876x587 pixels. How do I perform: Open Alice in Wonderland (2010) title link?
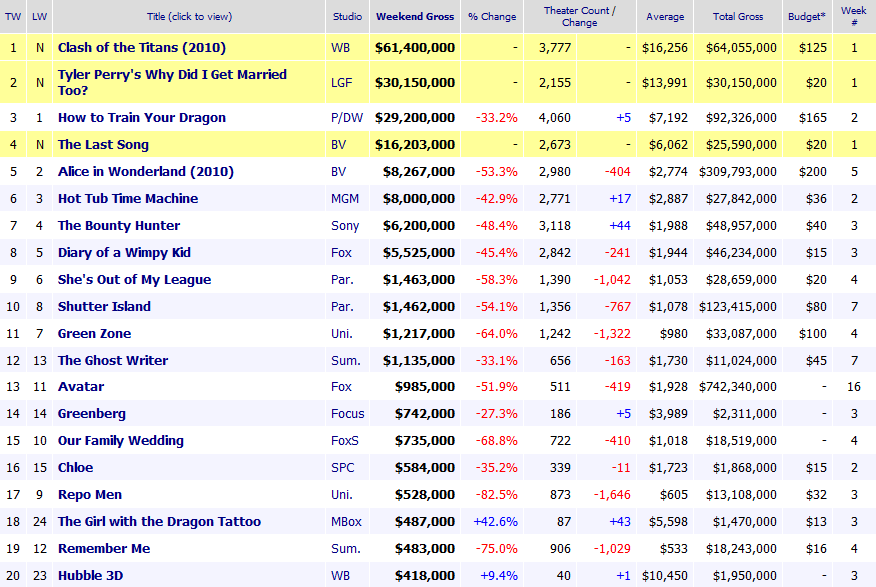tap(146, 171)
